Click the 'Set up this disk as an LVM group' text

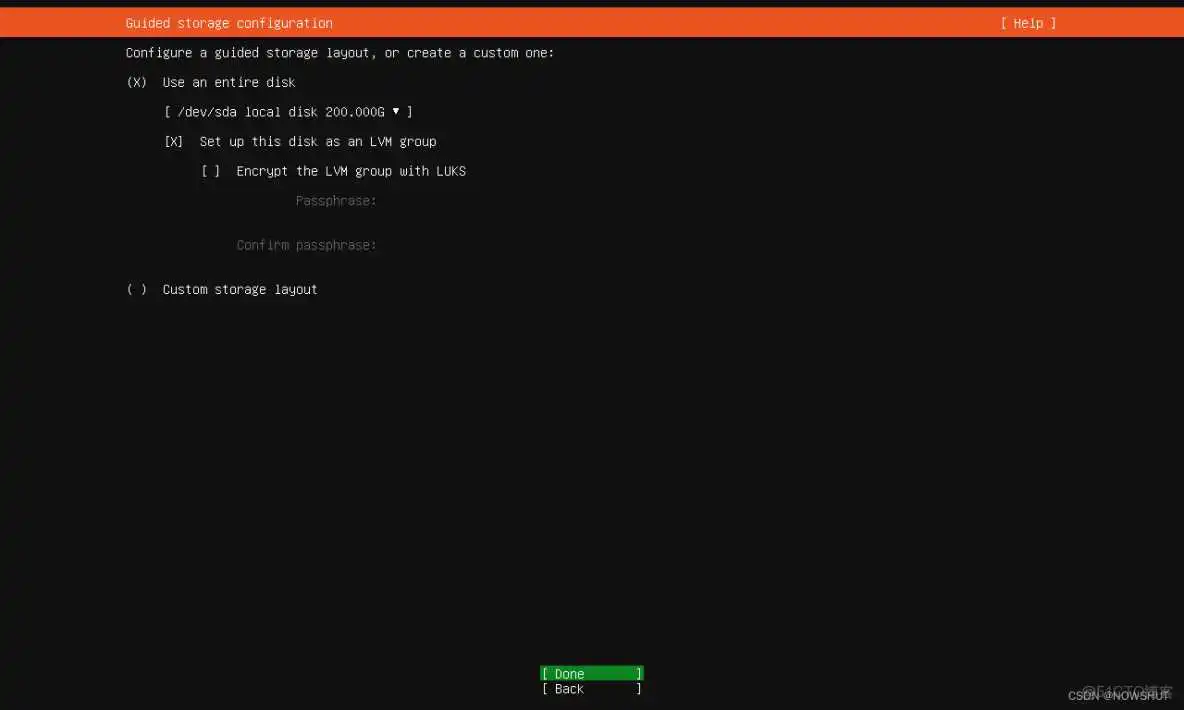(x=318, y=142)
